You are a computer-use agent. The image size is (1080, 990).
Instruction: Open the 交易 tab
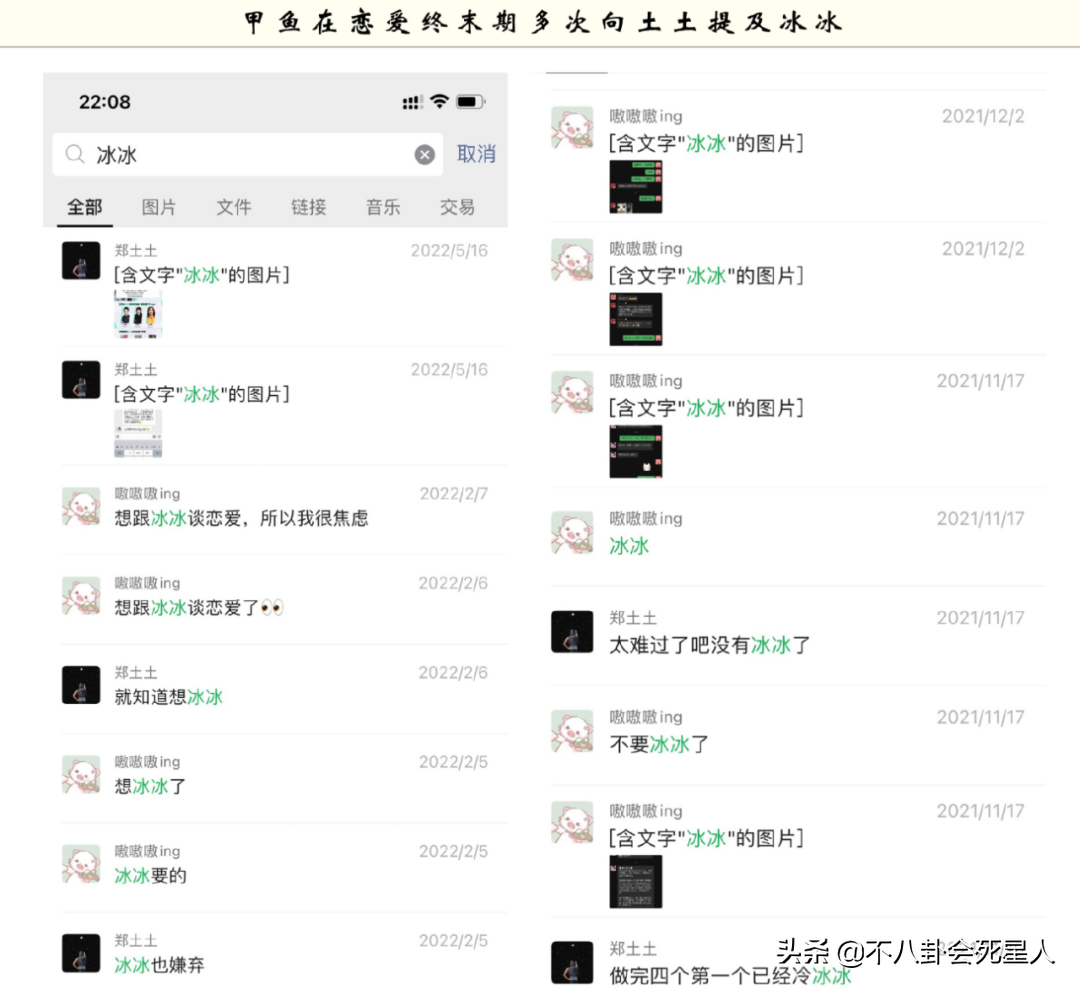pyautogui.click(x=457, y=207)
